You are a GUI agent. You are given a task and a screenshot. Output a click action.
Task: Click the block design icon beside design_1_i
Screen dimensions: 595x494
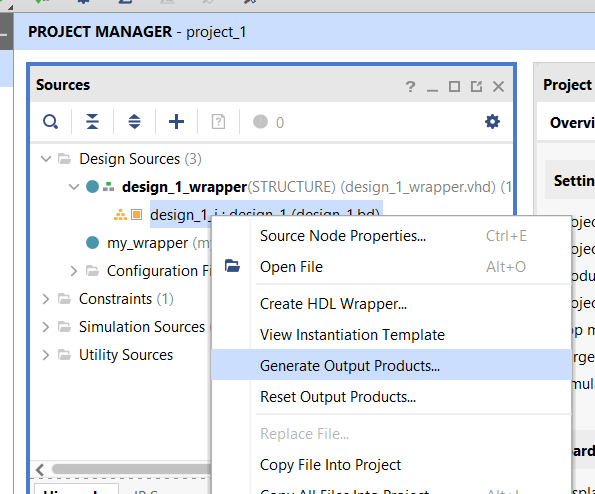pos(136,215)
